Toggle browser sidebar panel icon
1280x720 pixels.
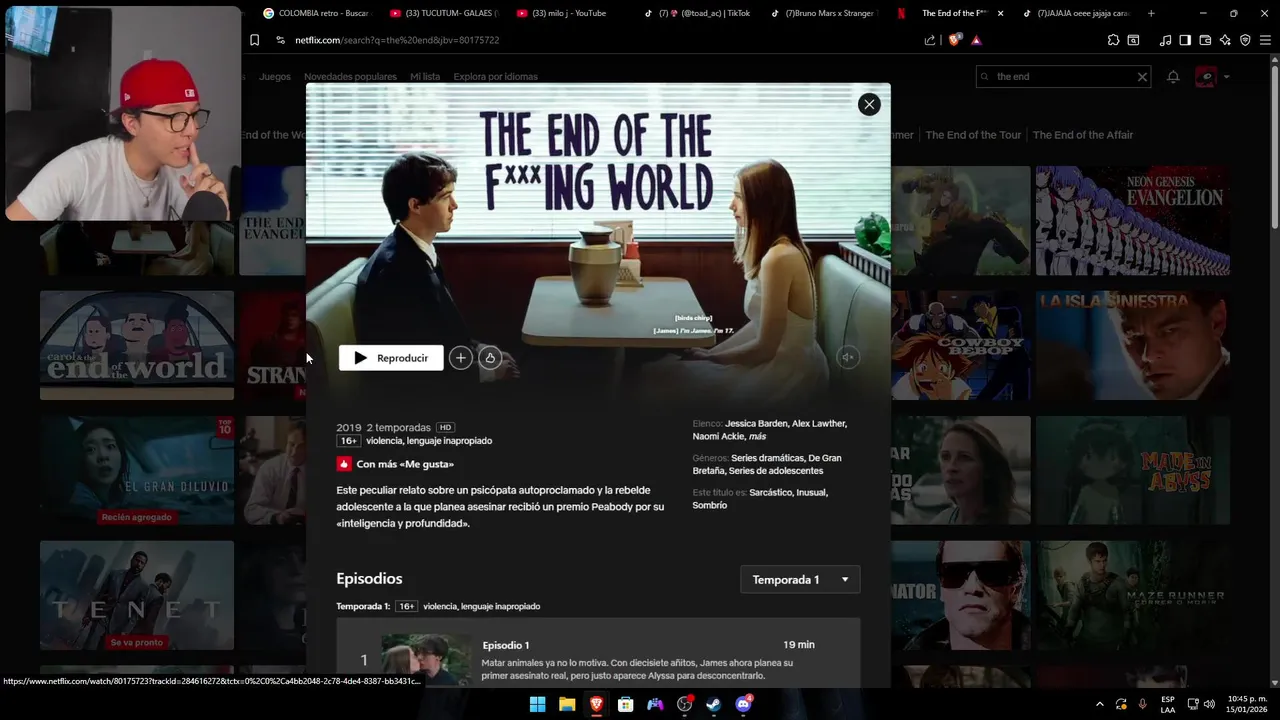[x=1185, y=40]
